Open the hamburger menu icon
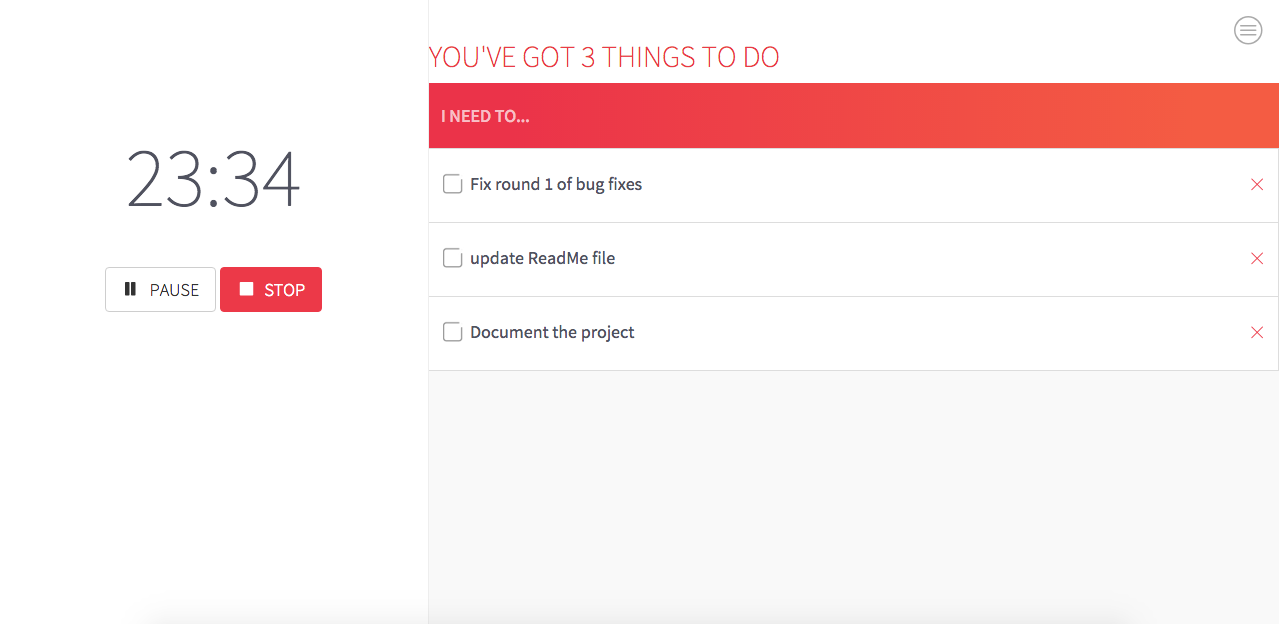The height and width of the screenshot is (624, 1279). [1248, 31]
